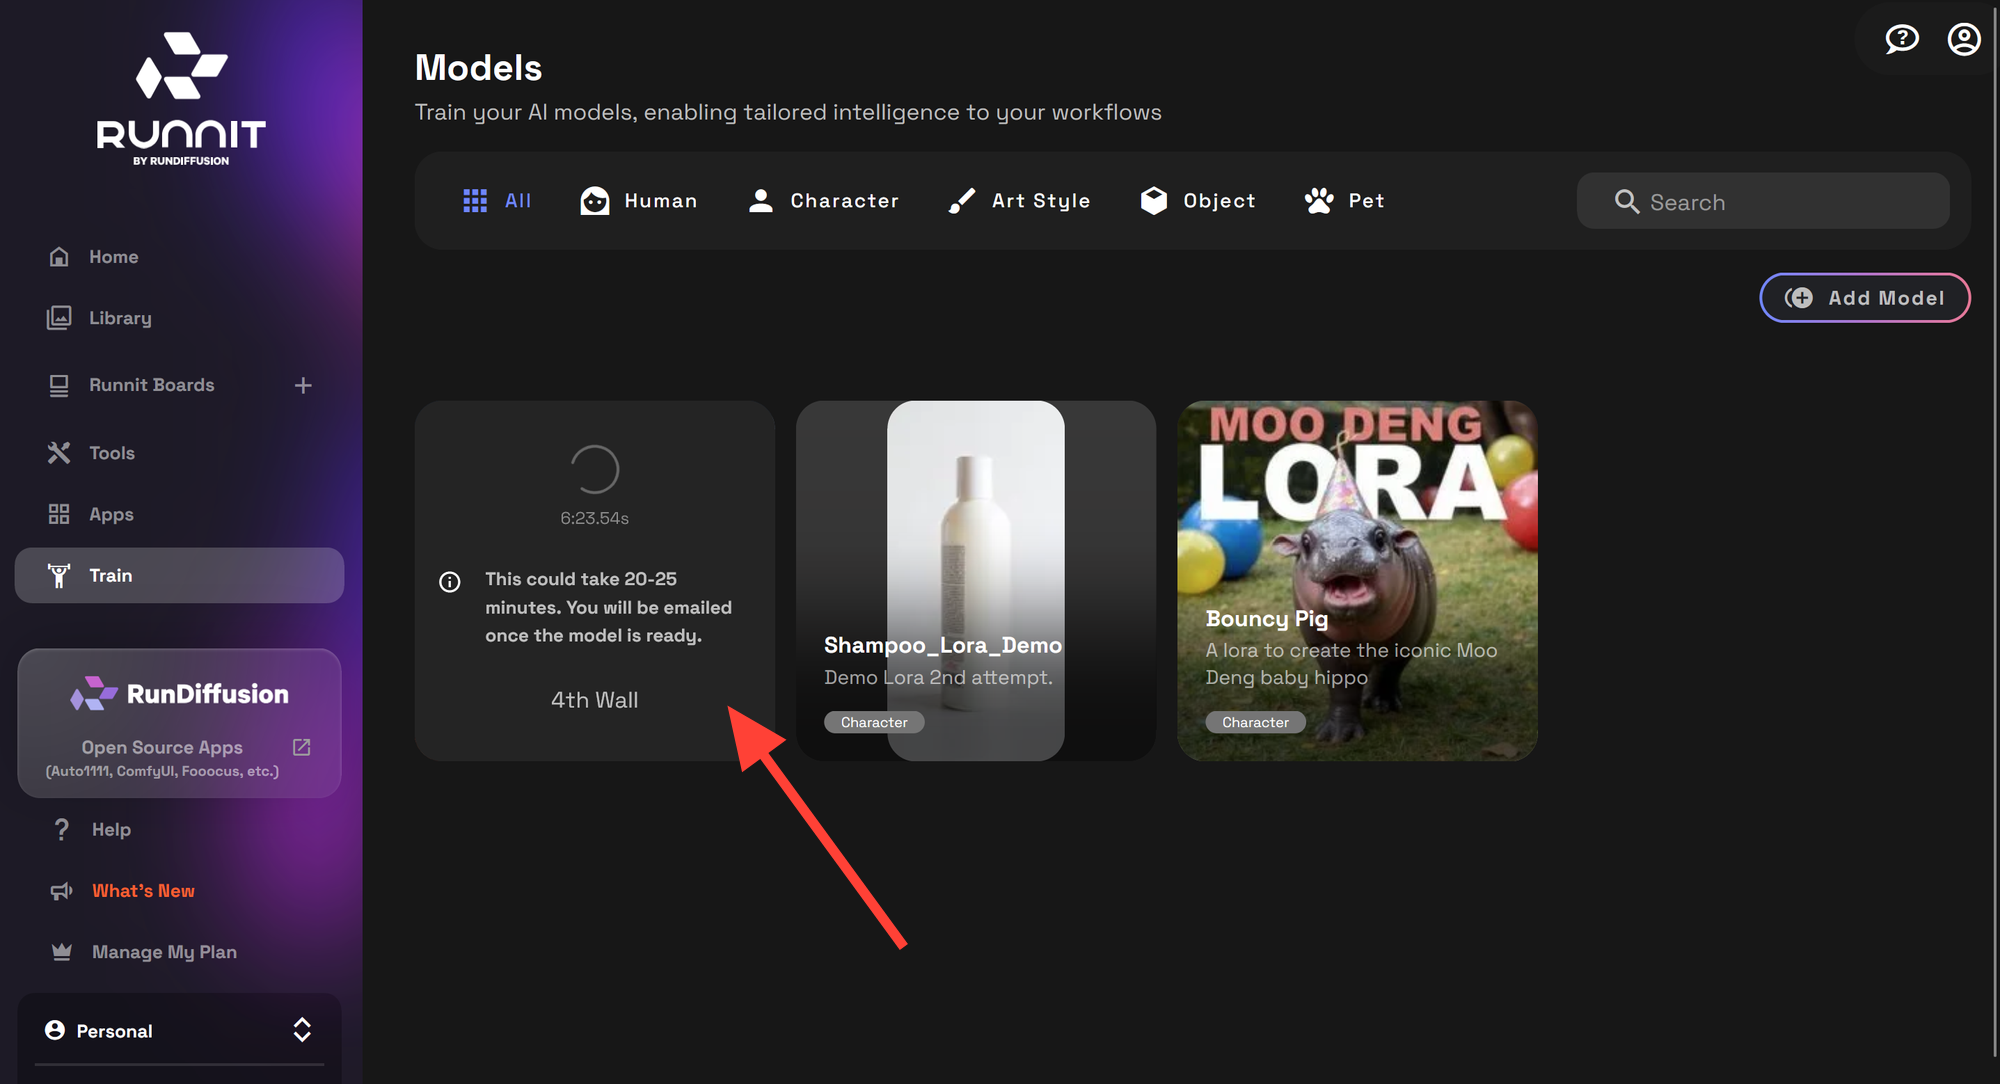Create a new Runnit Board with plus icon
This screenshot has width=2000, height=1084.
pos(303,385)
